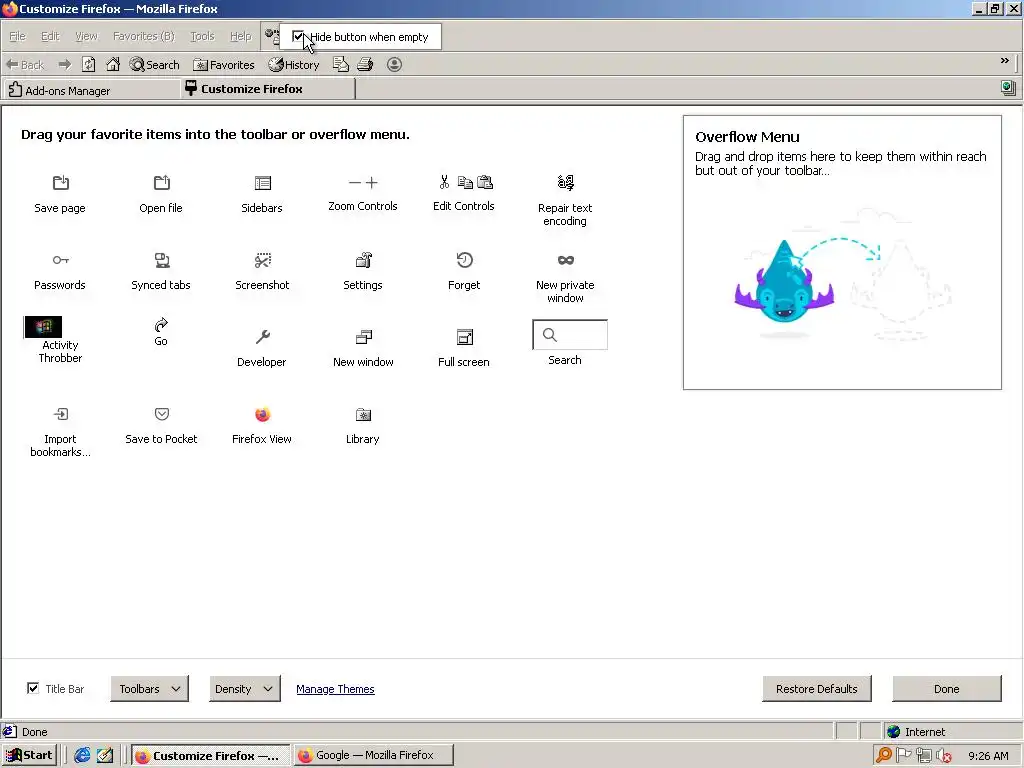The height and width of the screenshot is (768, 1024).
Task: Pick the Full screen icon
Action: pyautogui.click(x=464, y=337)
